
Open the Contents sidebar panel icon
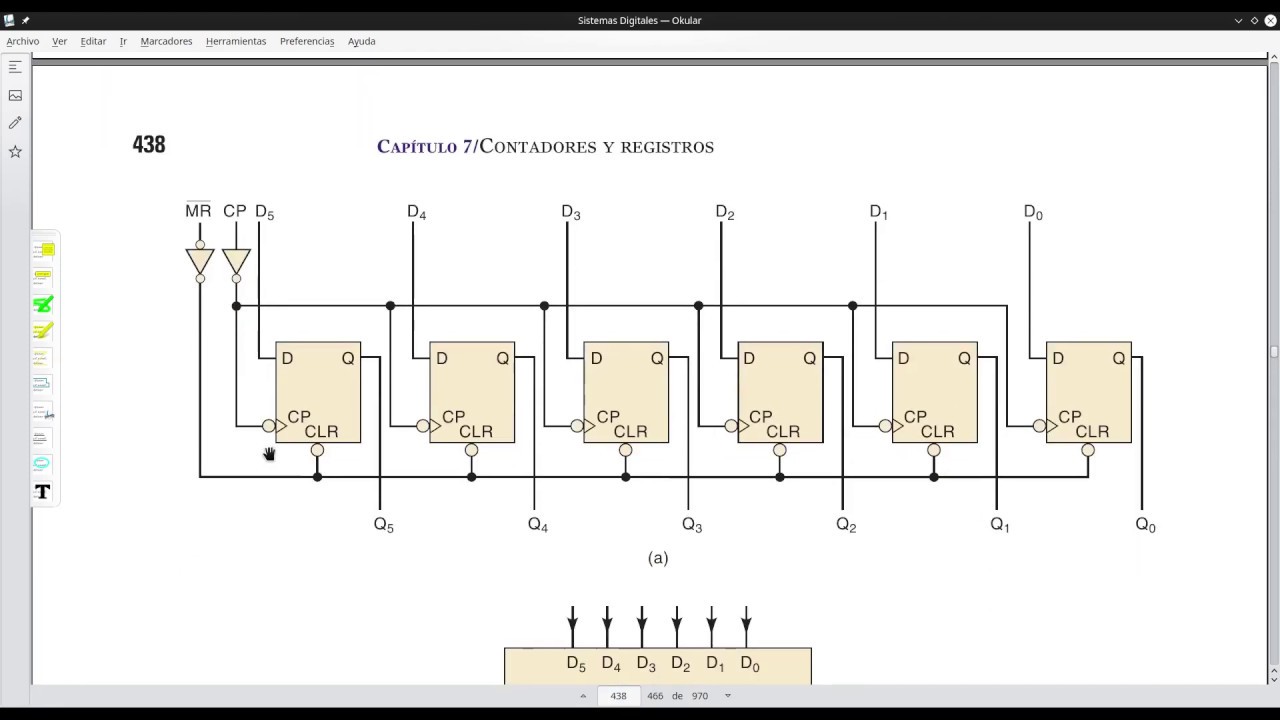(x=15, y=67)
